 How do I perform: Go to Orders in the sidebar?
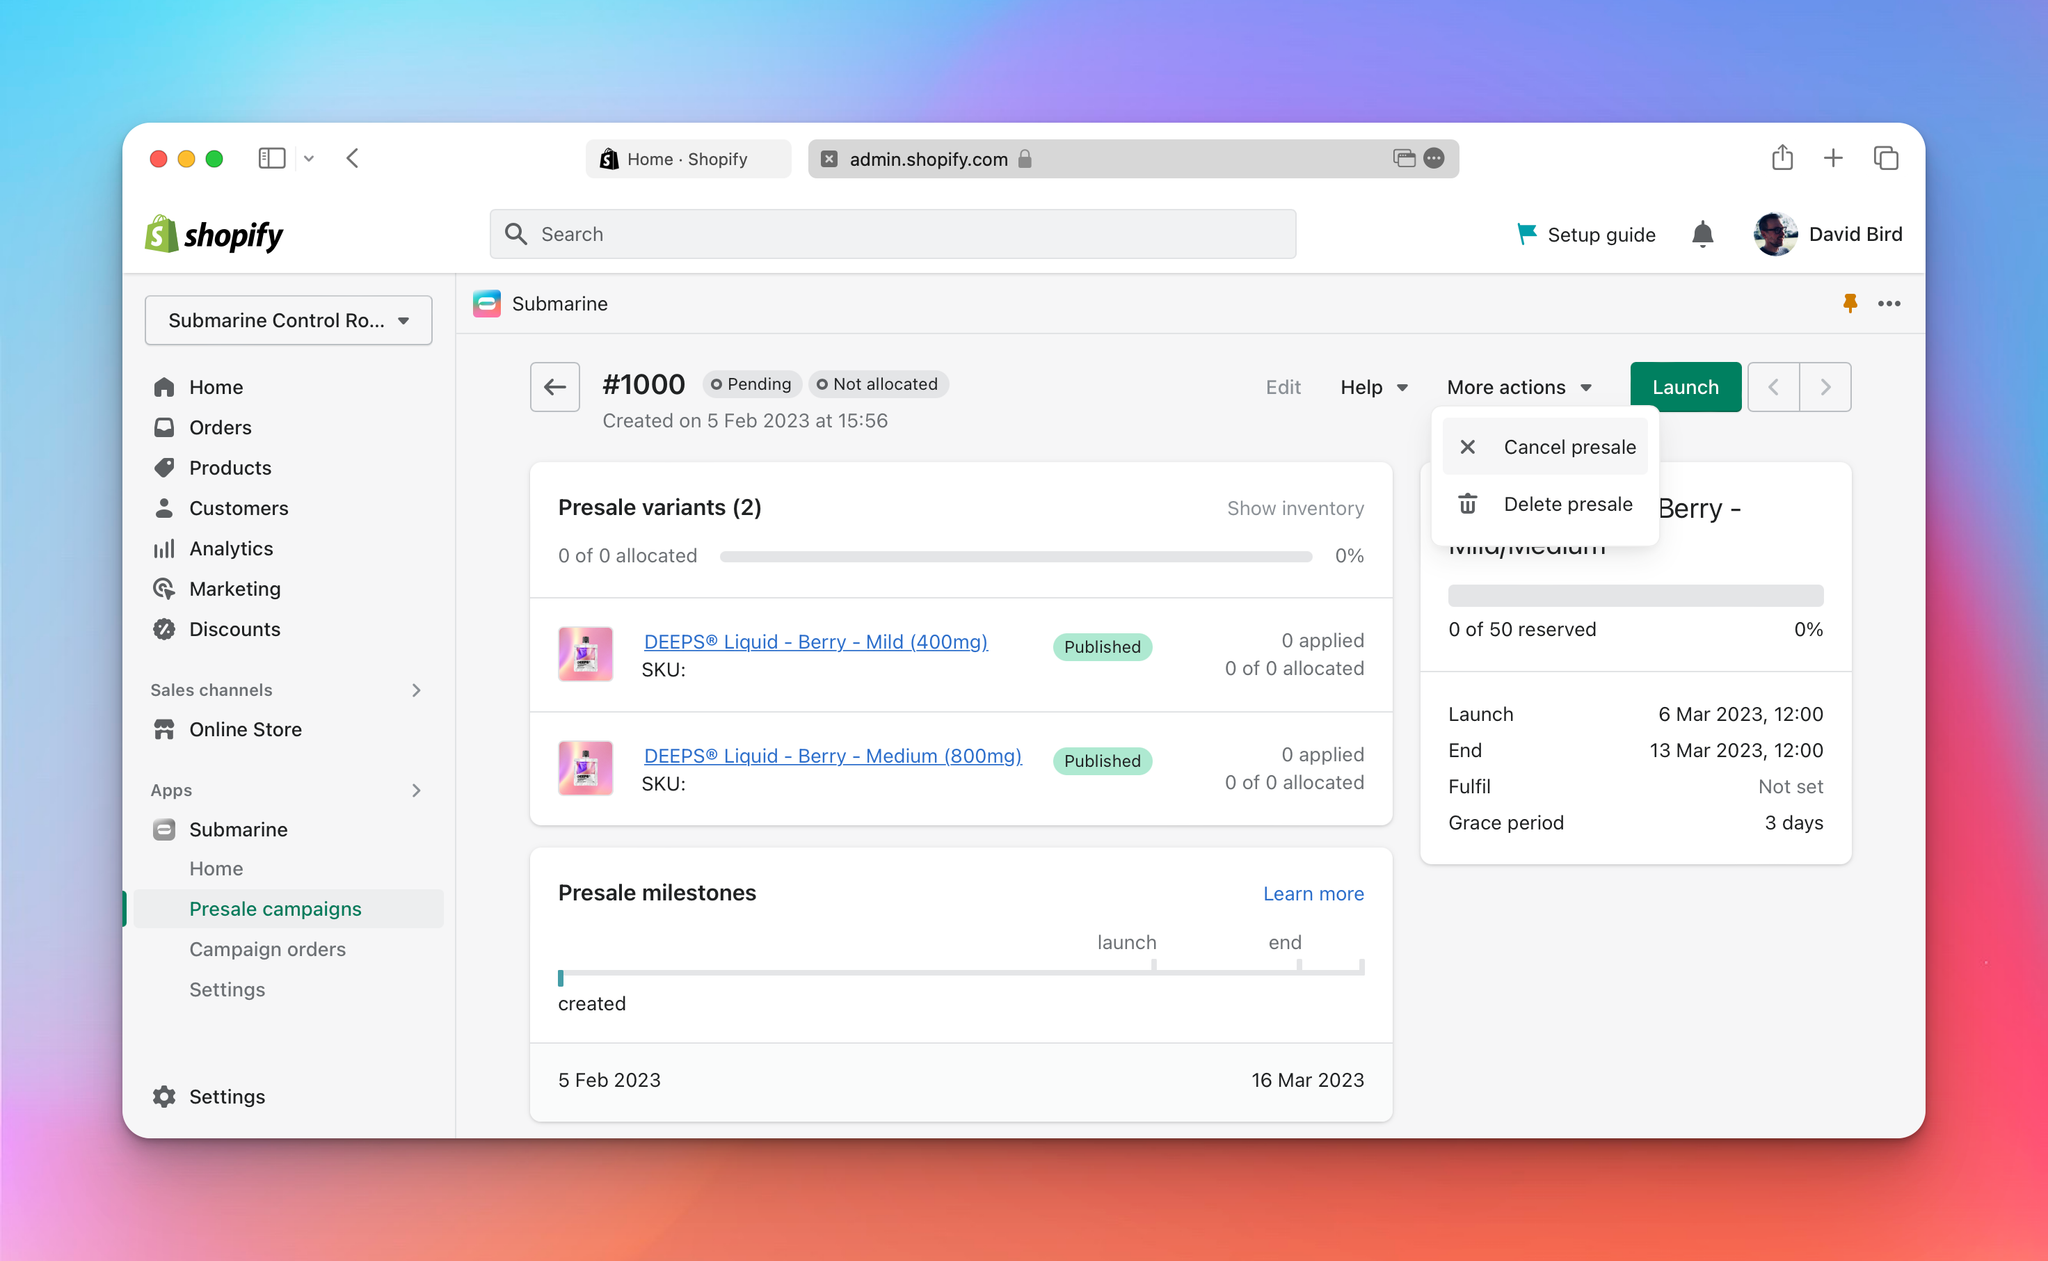pos(220,427)
